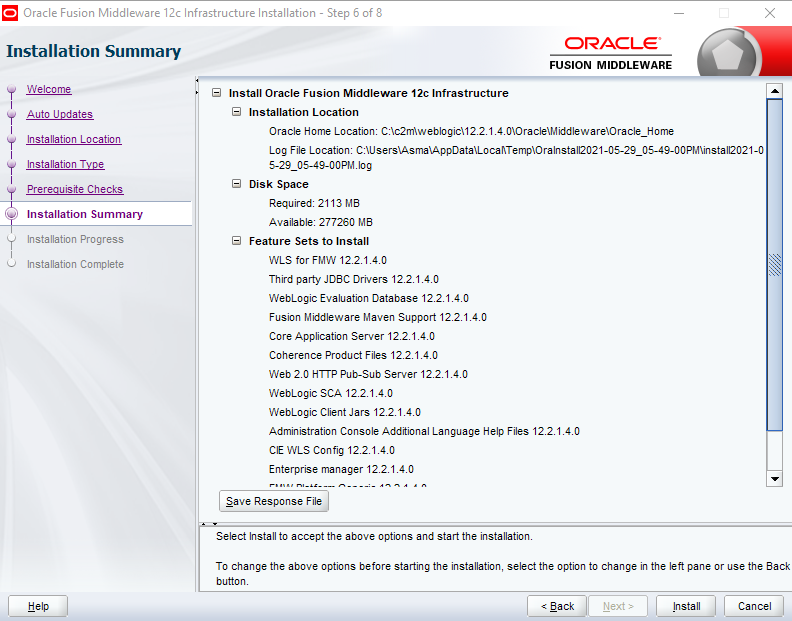Click the Installation Location heading in tree

(x=304, y=112)
